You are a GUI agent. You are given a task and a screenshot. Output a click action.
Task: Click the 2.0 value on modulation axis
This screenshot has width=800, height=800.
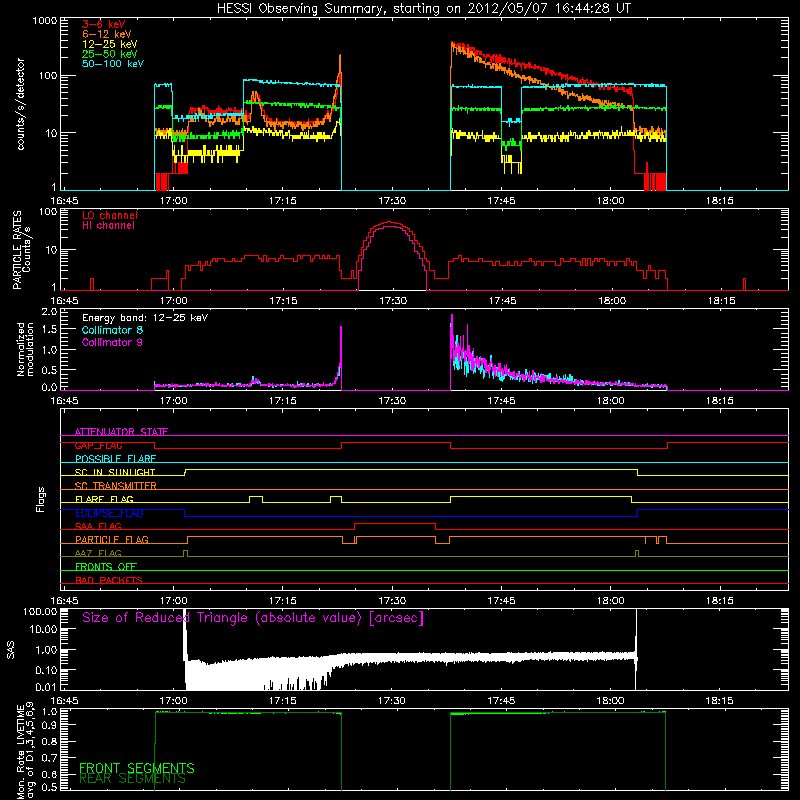[x=49, y=312]
